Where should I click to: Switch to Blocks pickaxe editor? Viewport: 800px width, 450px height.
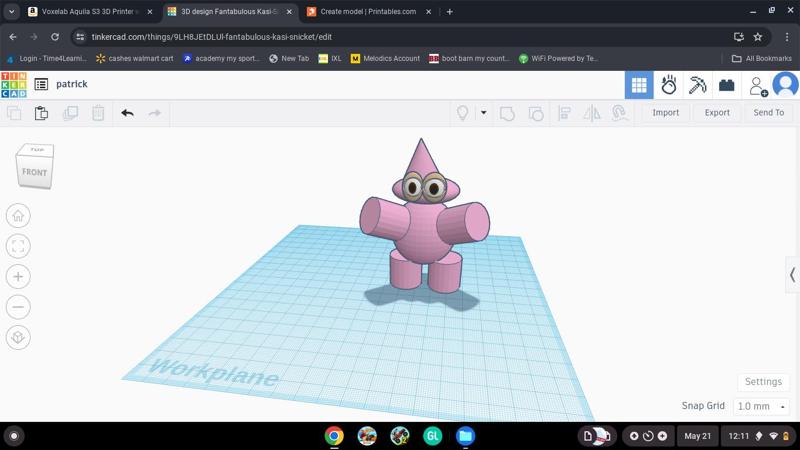(697, 85)
